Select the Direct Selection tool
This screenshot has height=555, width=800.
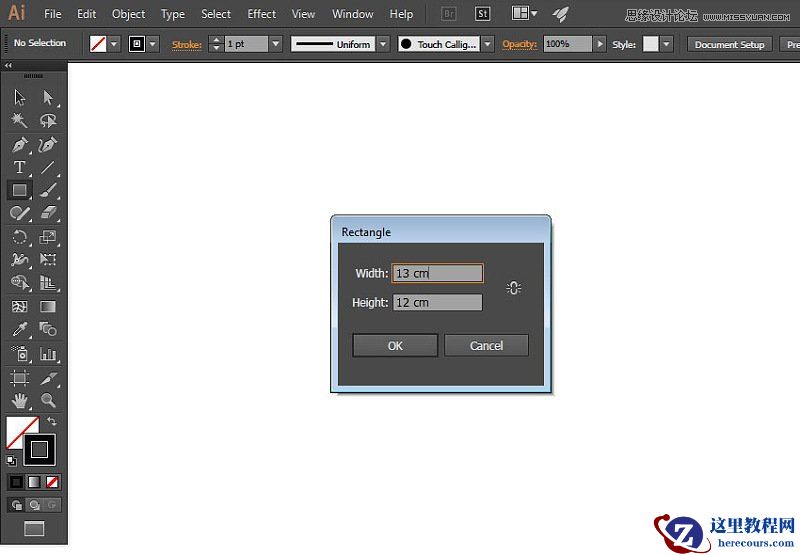tap(48, 97)
